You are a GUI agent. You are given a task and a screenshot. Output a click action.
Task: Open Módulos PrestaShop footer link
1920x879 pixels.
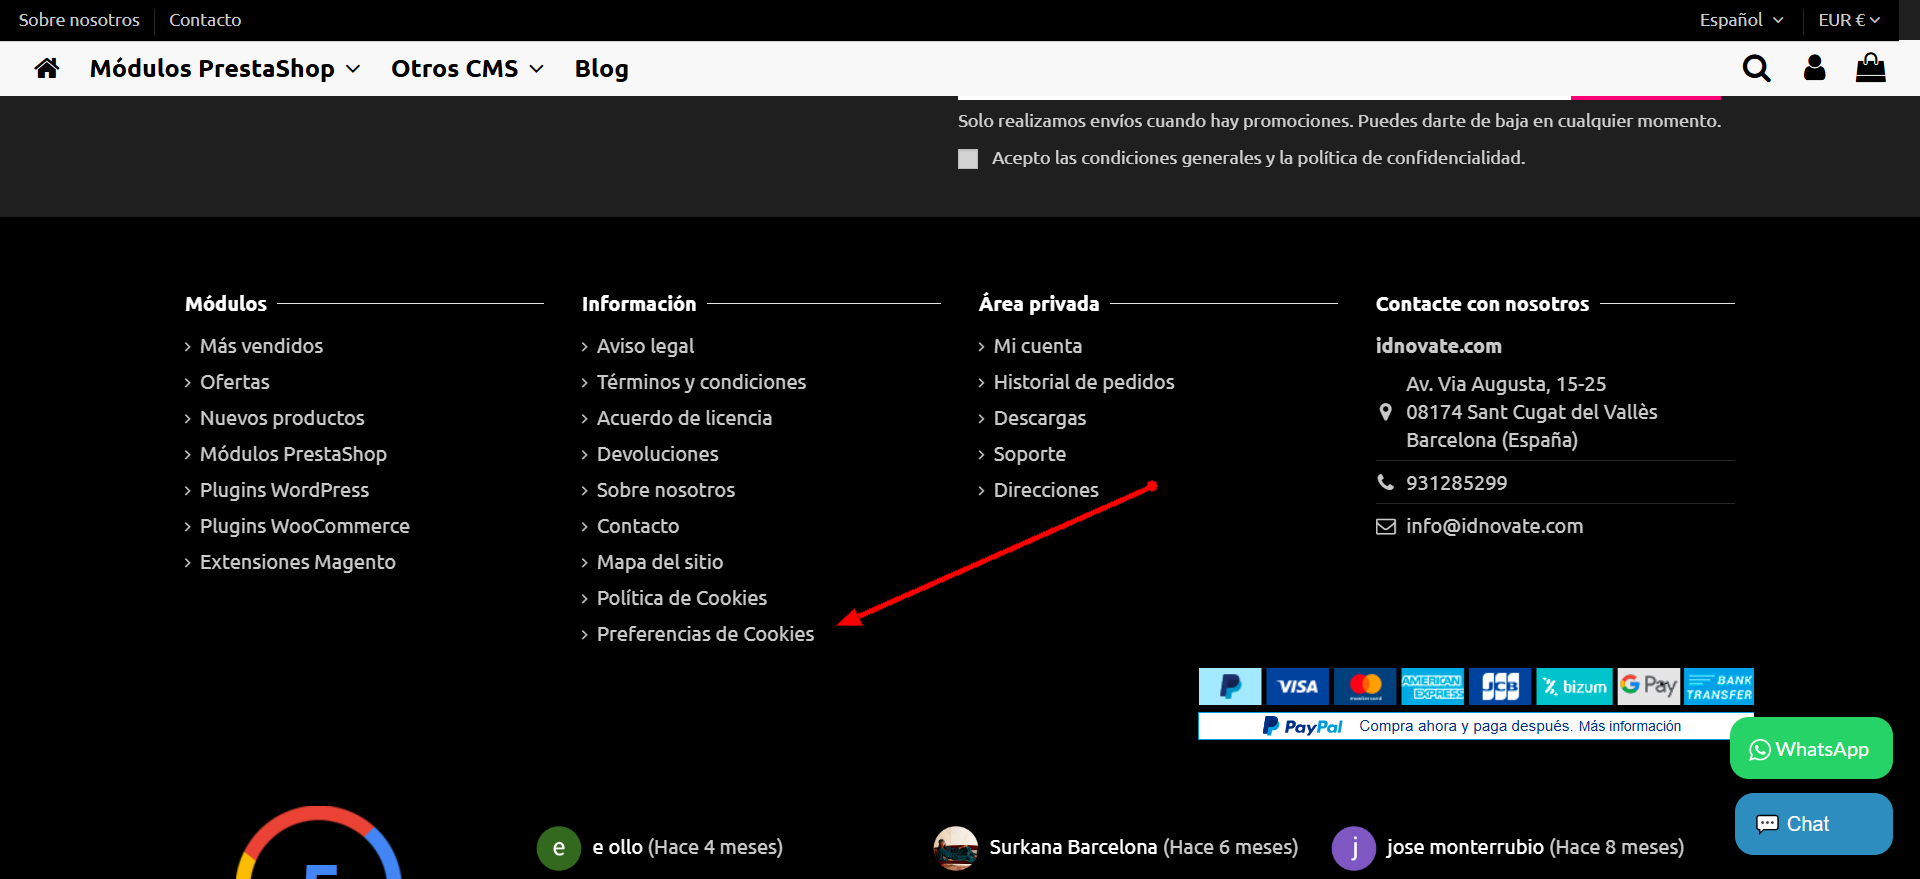click(293, 454)
